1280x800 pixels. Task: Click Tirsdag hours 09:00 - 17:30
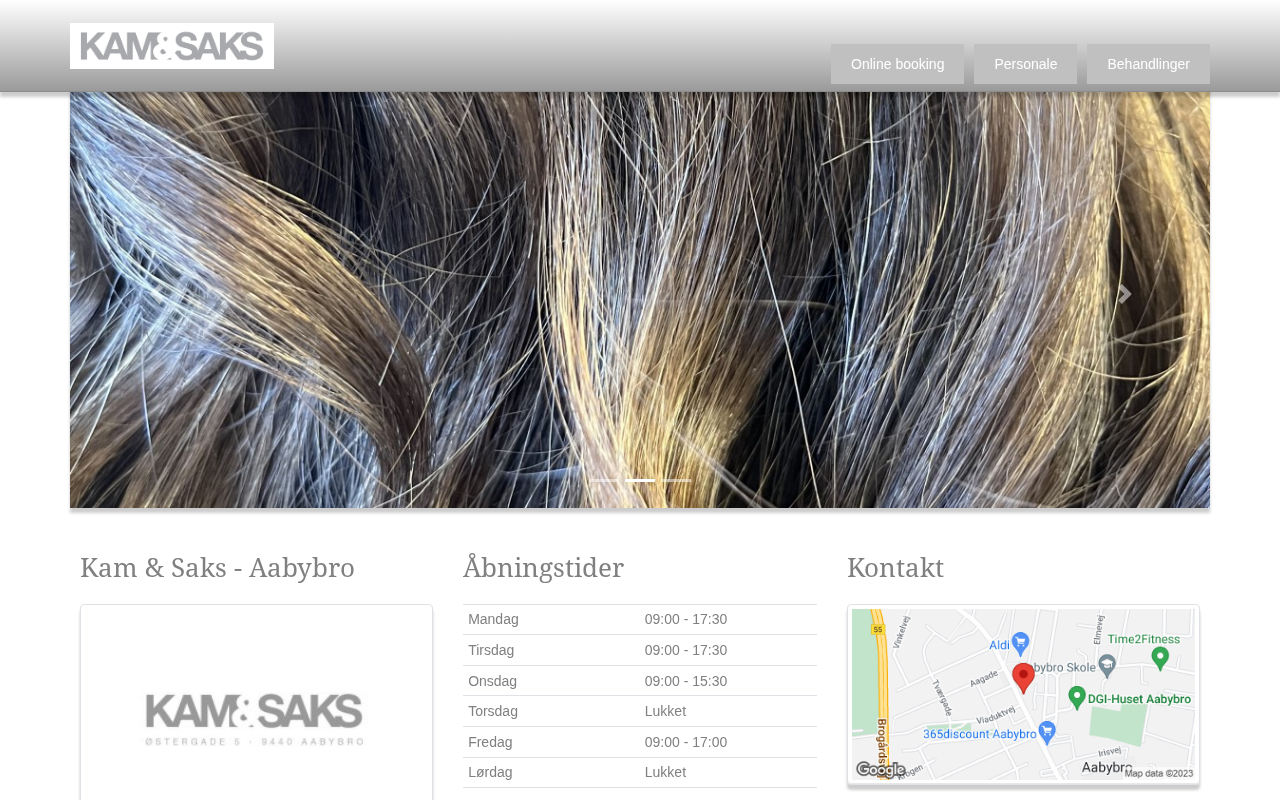click(x=686, y=650)
